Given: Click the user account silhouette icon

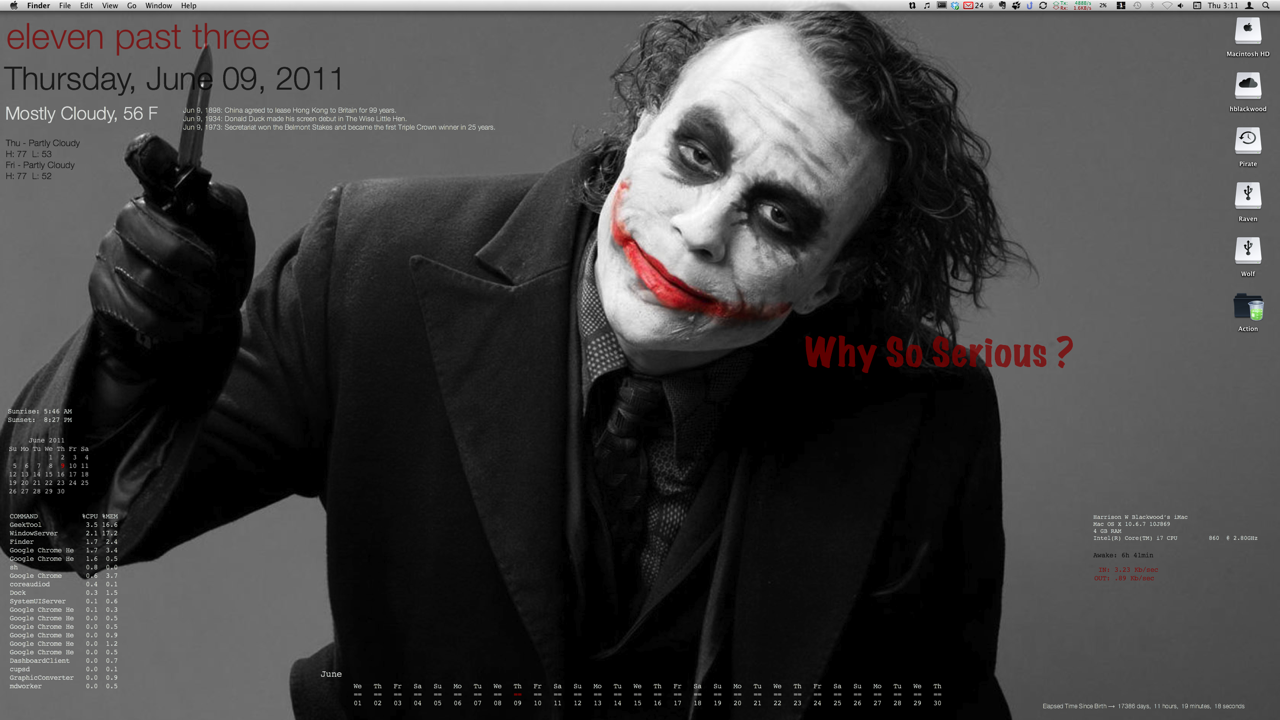Looking at the screenshot, I should [1250, 6].
